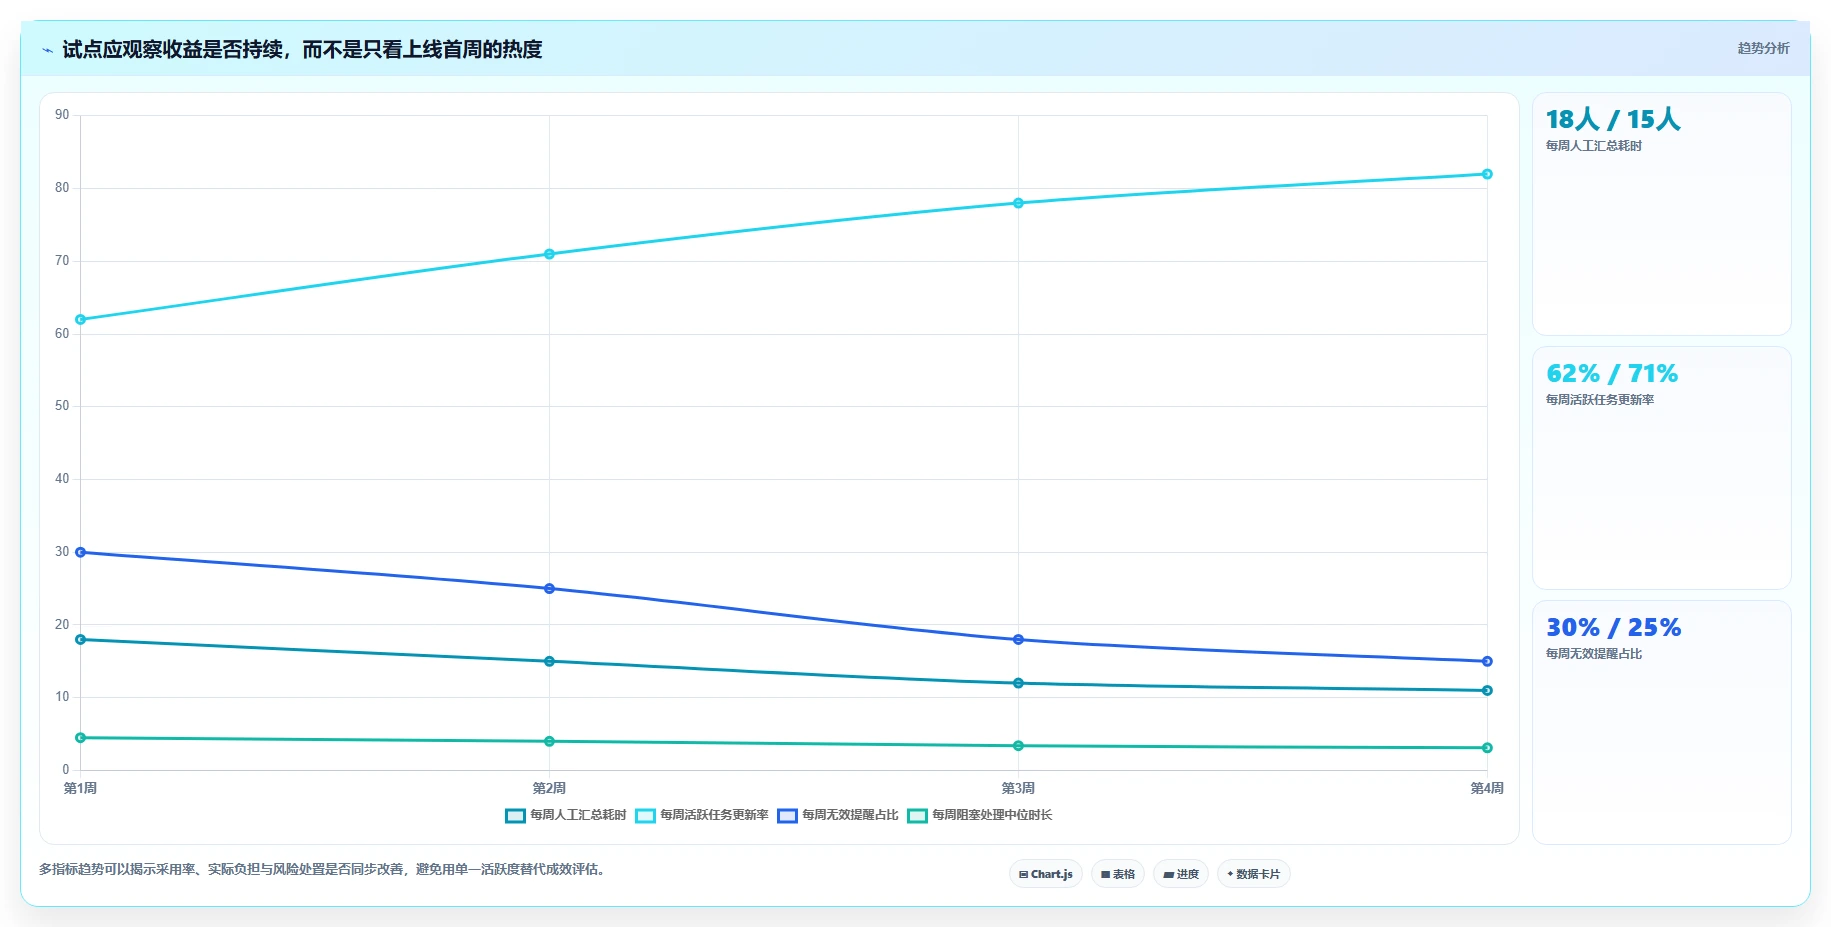Click the y-axis tick label 0

(66, 770)
